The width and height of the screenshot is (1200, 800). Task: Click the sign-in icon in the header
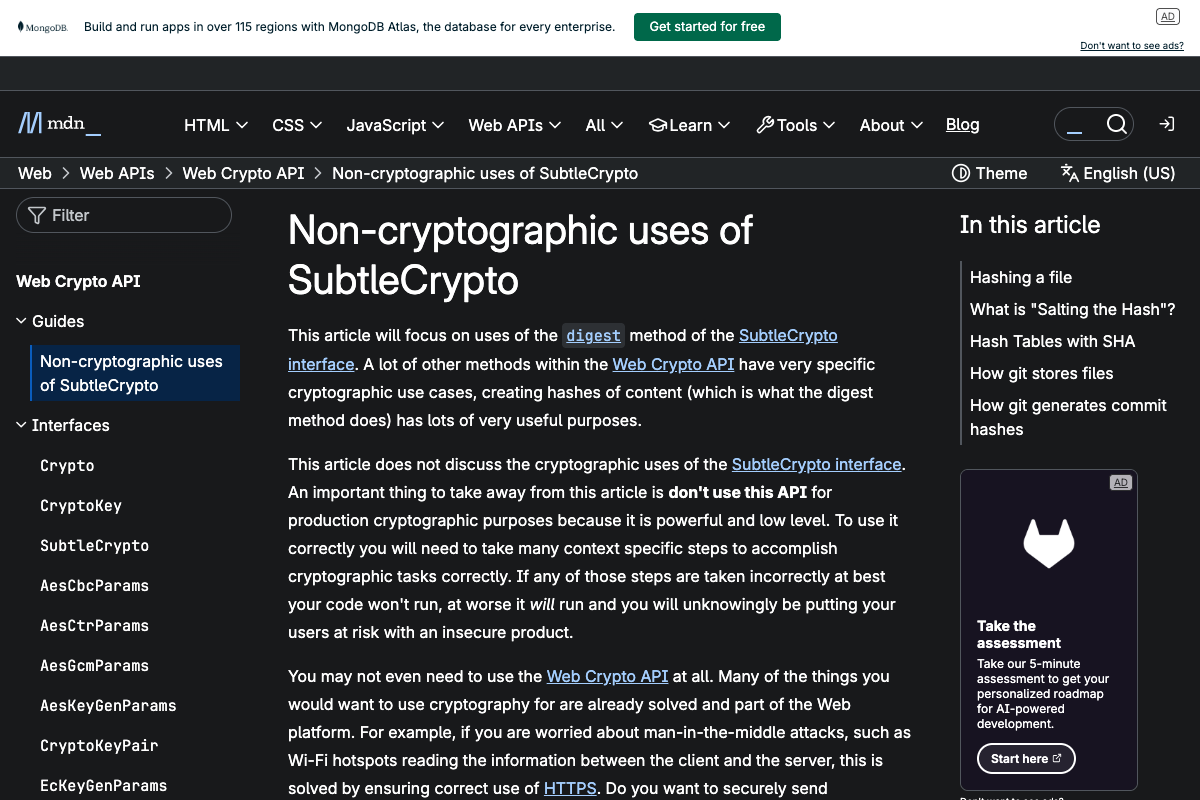point(1166,124)
